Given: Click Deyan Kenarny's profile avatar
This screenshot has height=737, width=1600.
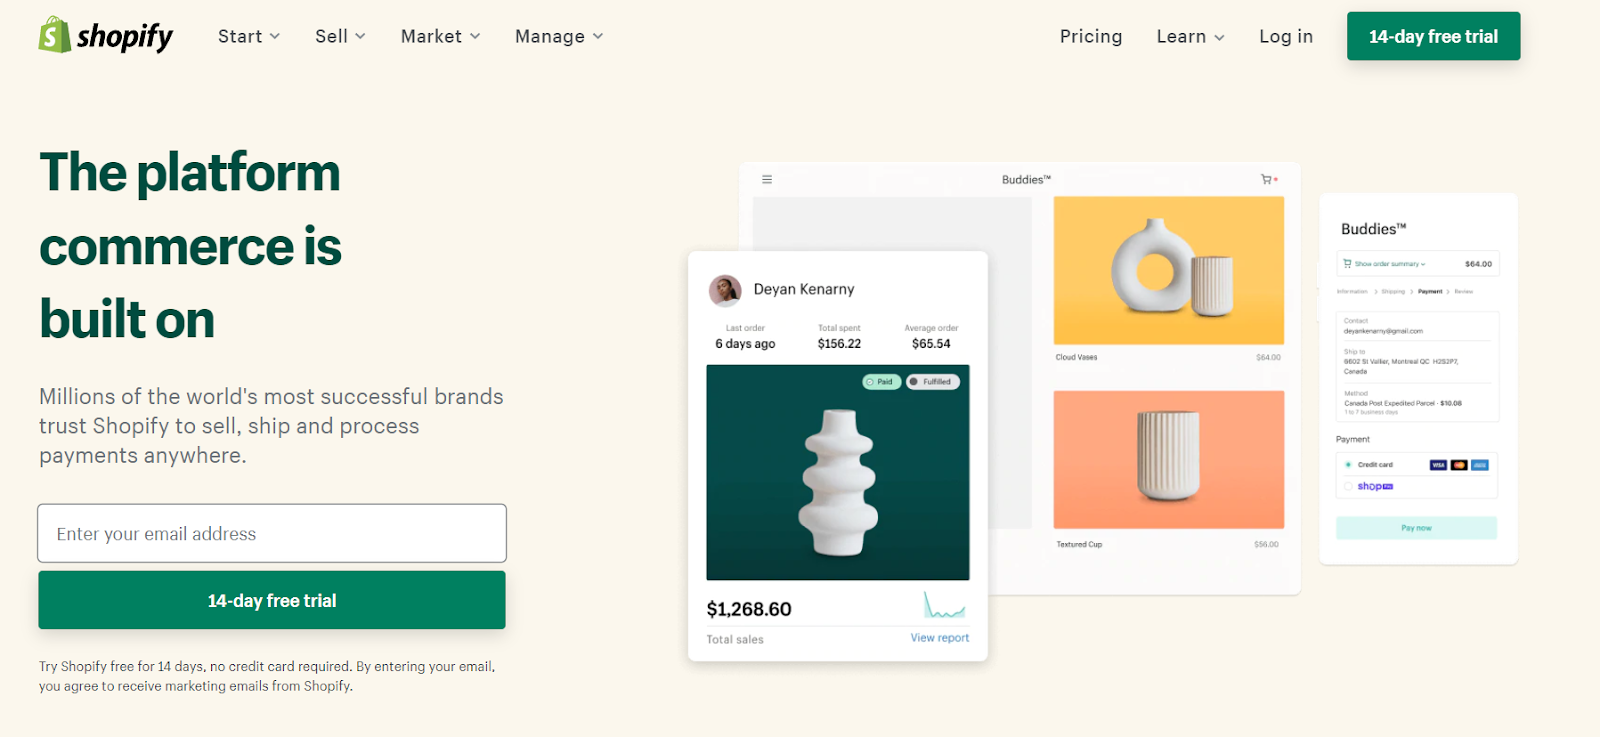Looking at the screenshot, I should click(x=725, y=290).
